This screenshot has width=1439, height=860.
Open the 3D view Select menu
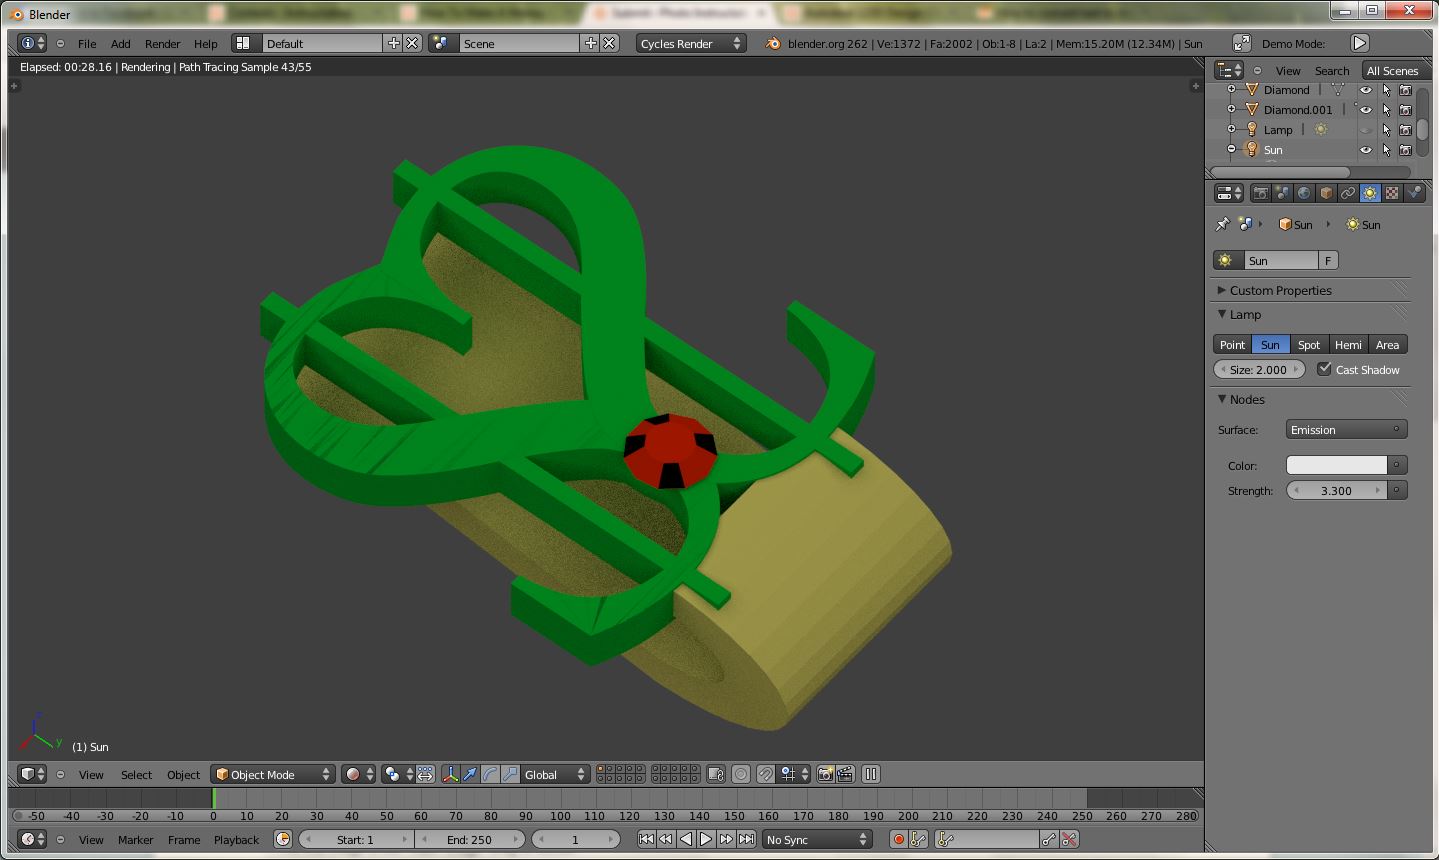136,774
